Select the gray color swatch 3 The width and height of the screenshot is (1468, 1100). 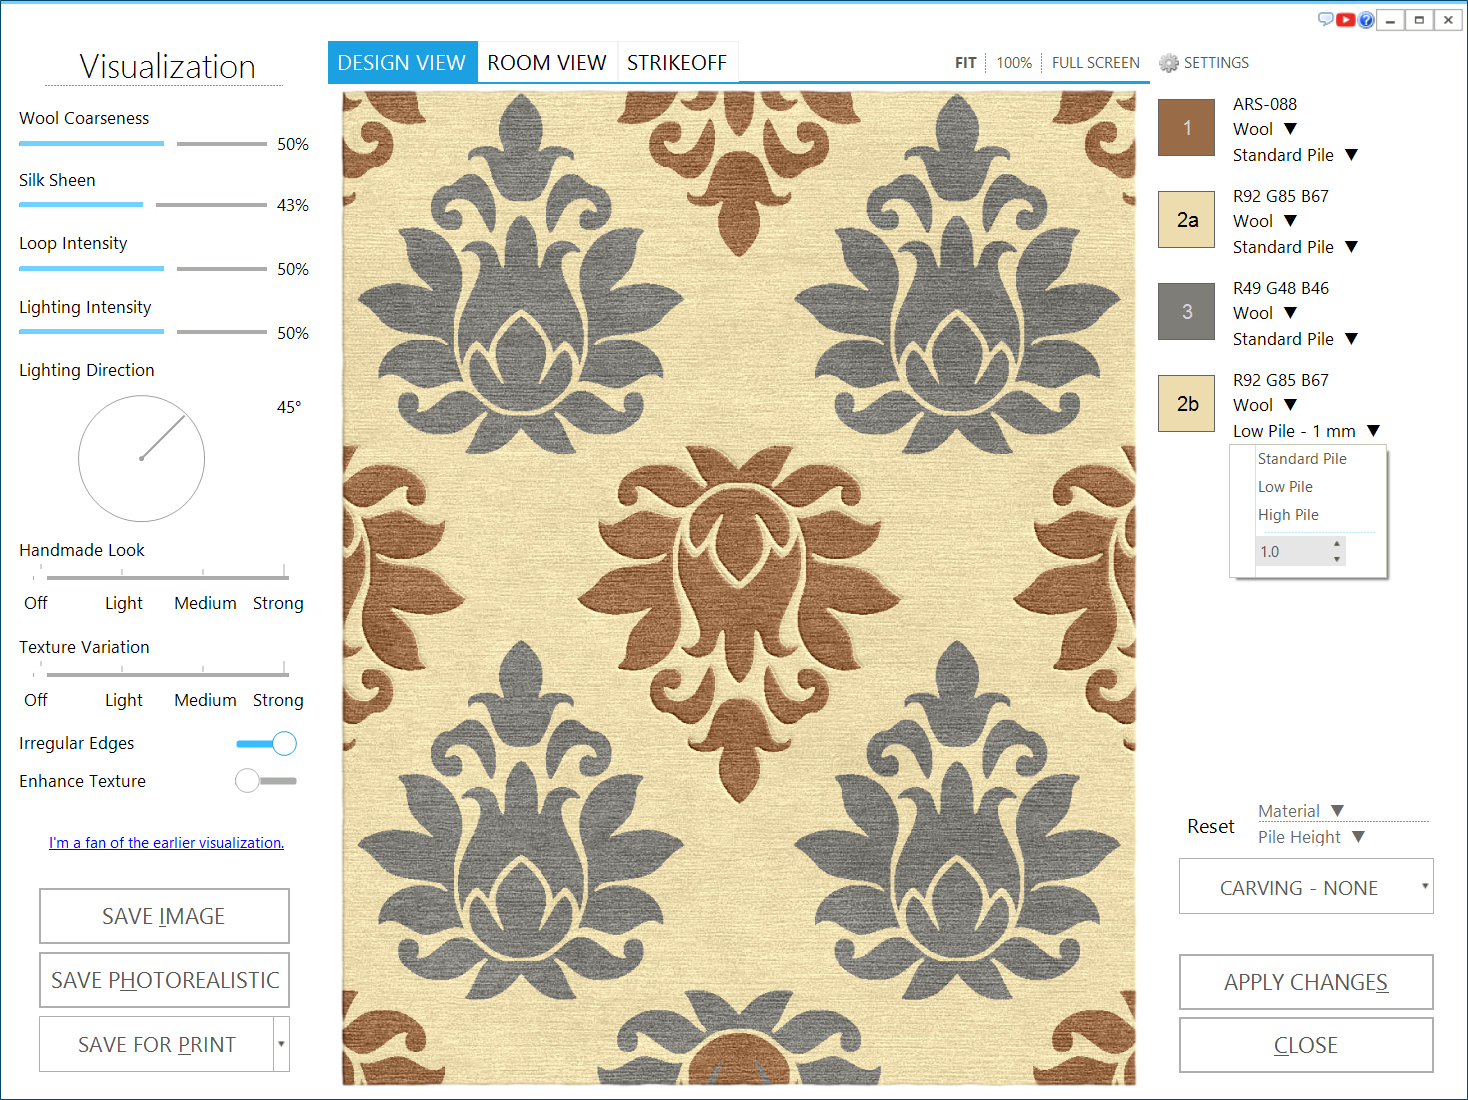(1186, 312)
